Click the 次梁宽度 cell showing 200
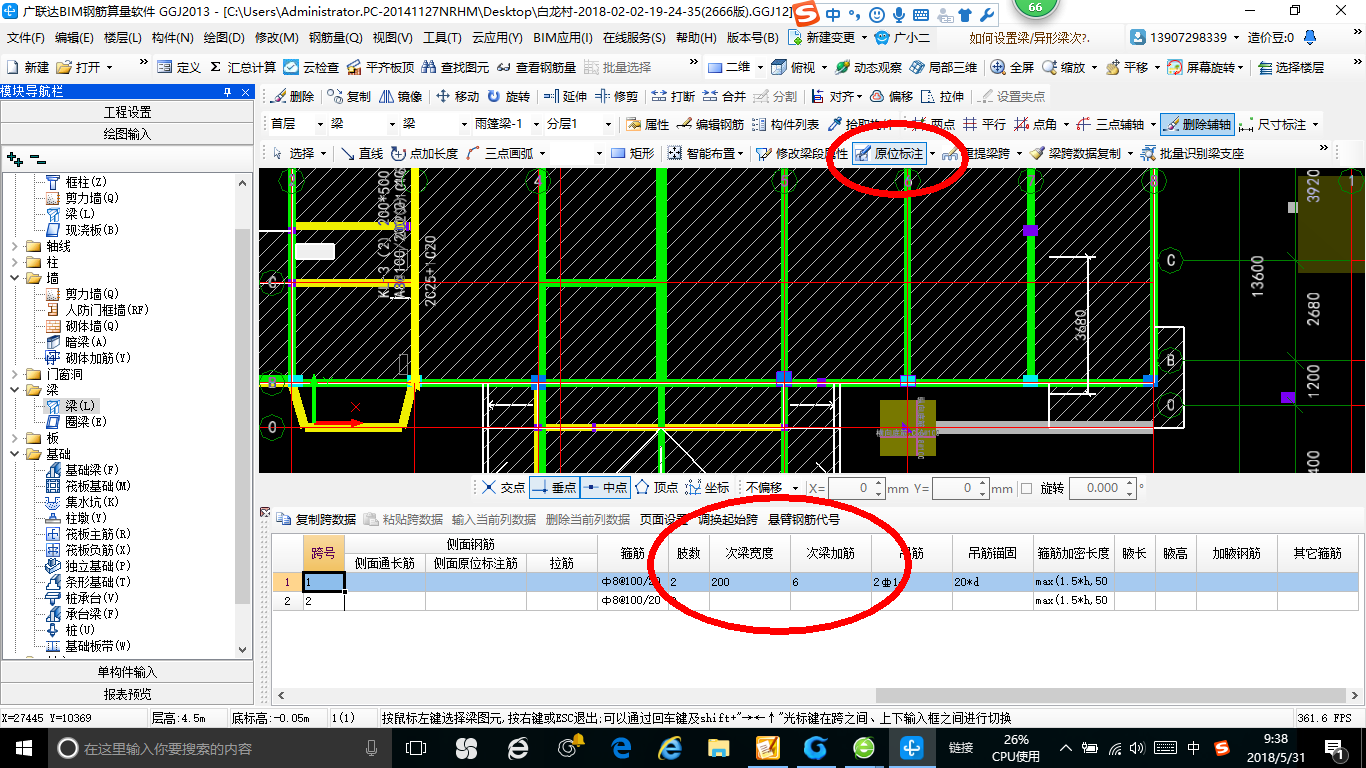This screenshot has height=768, width=1366. [x=749, y=581]
